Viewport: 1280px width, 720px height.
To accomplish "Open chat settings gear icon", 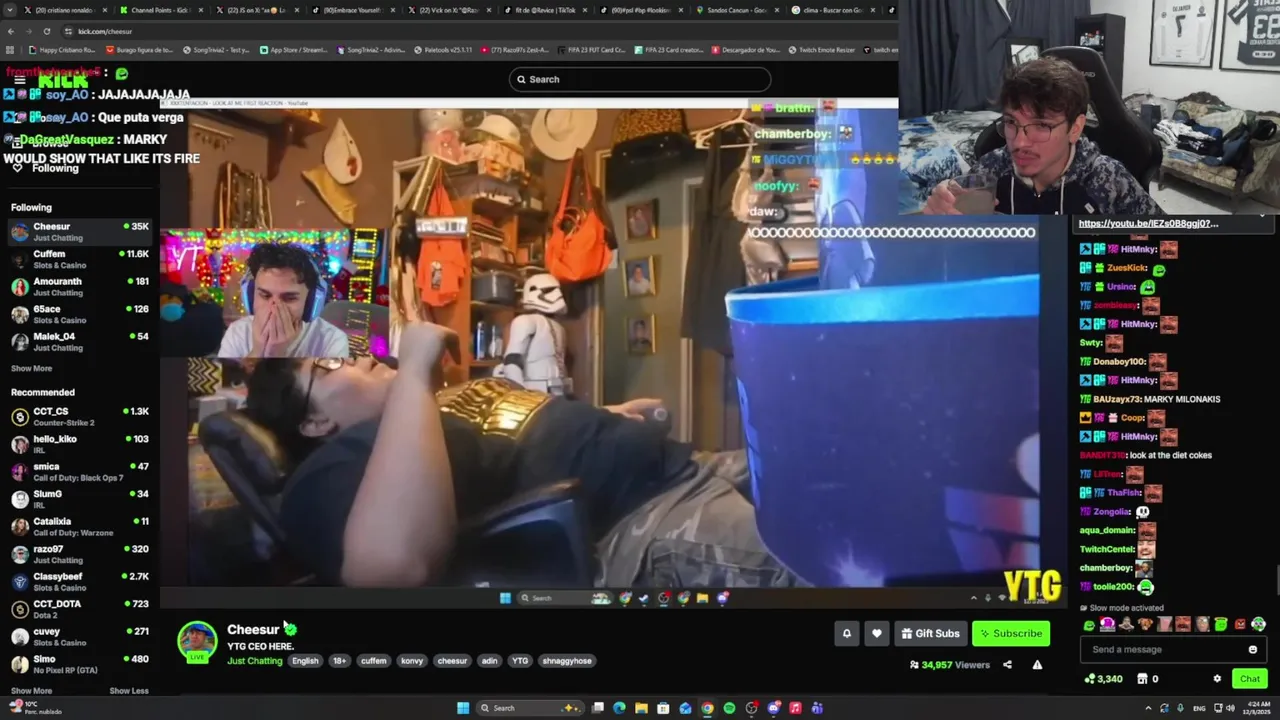I will pos(1217,679).
